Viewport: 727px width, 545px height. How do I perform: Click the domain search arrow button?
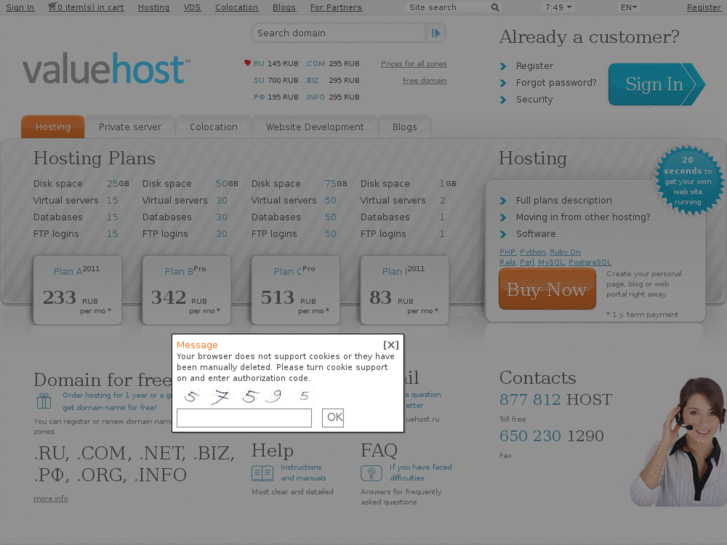click(x=435, y=33)
